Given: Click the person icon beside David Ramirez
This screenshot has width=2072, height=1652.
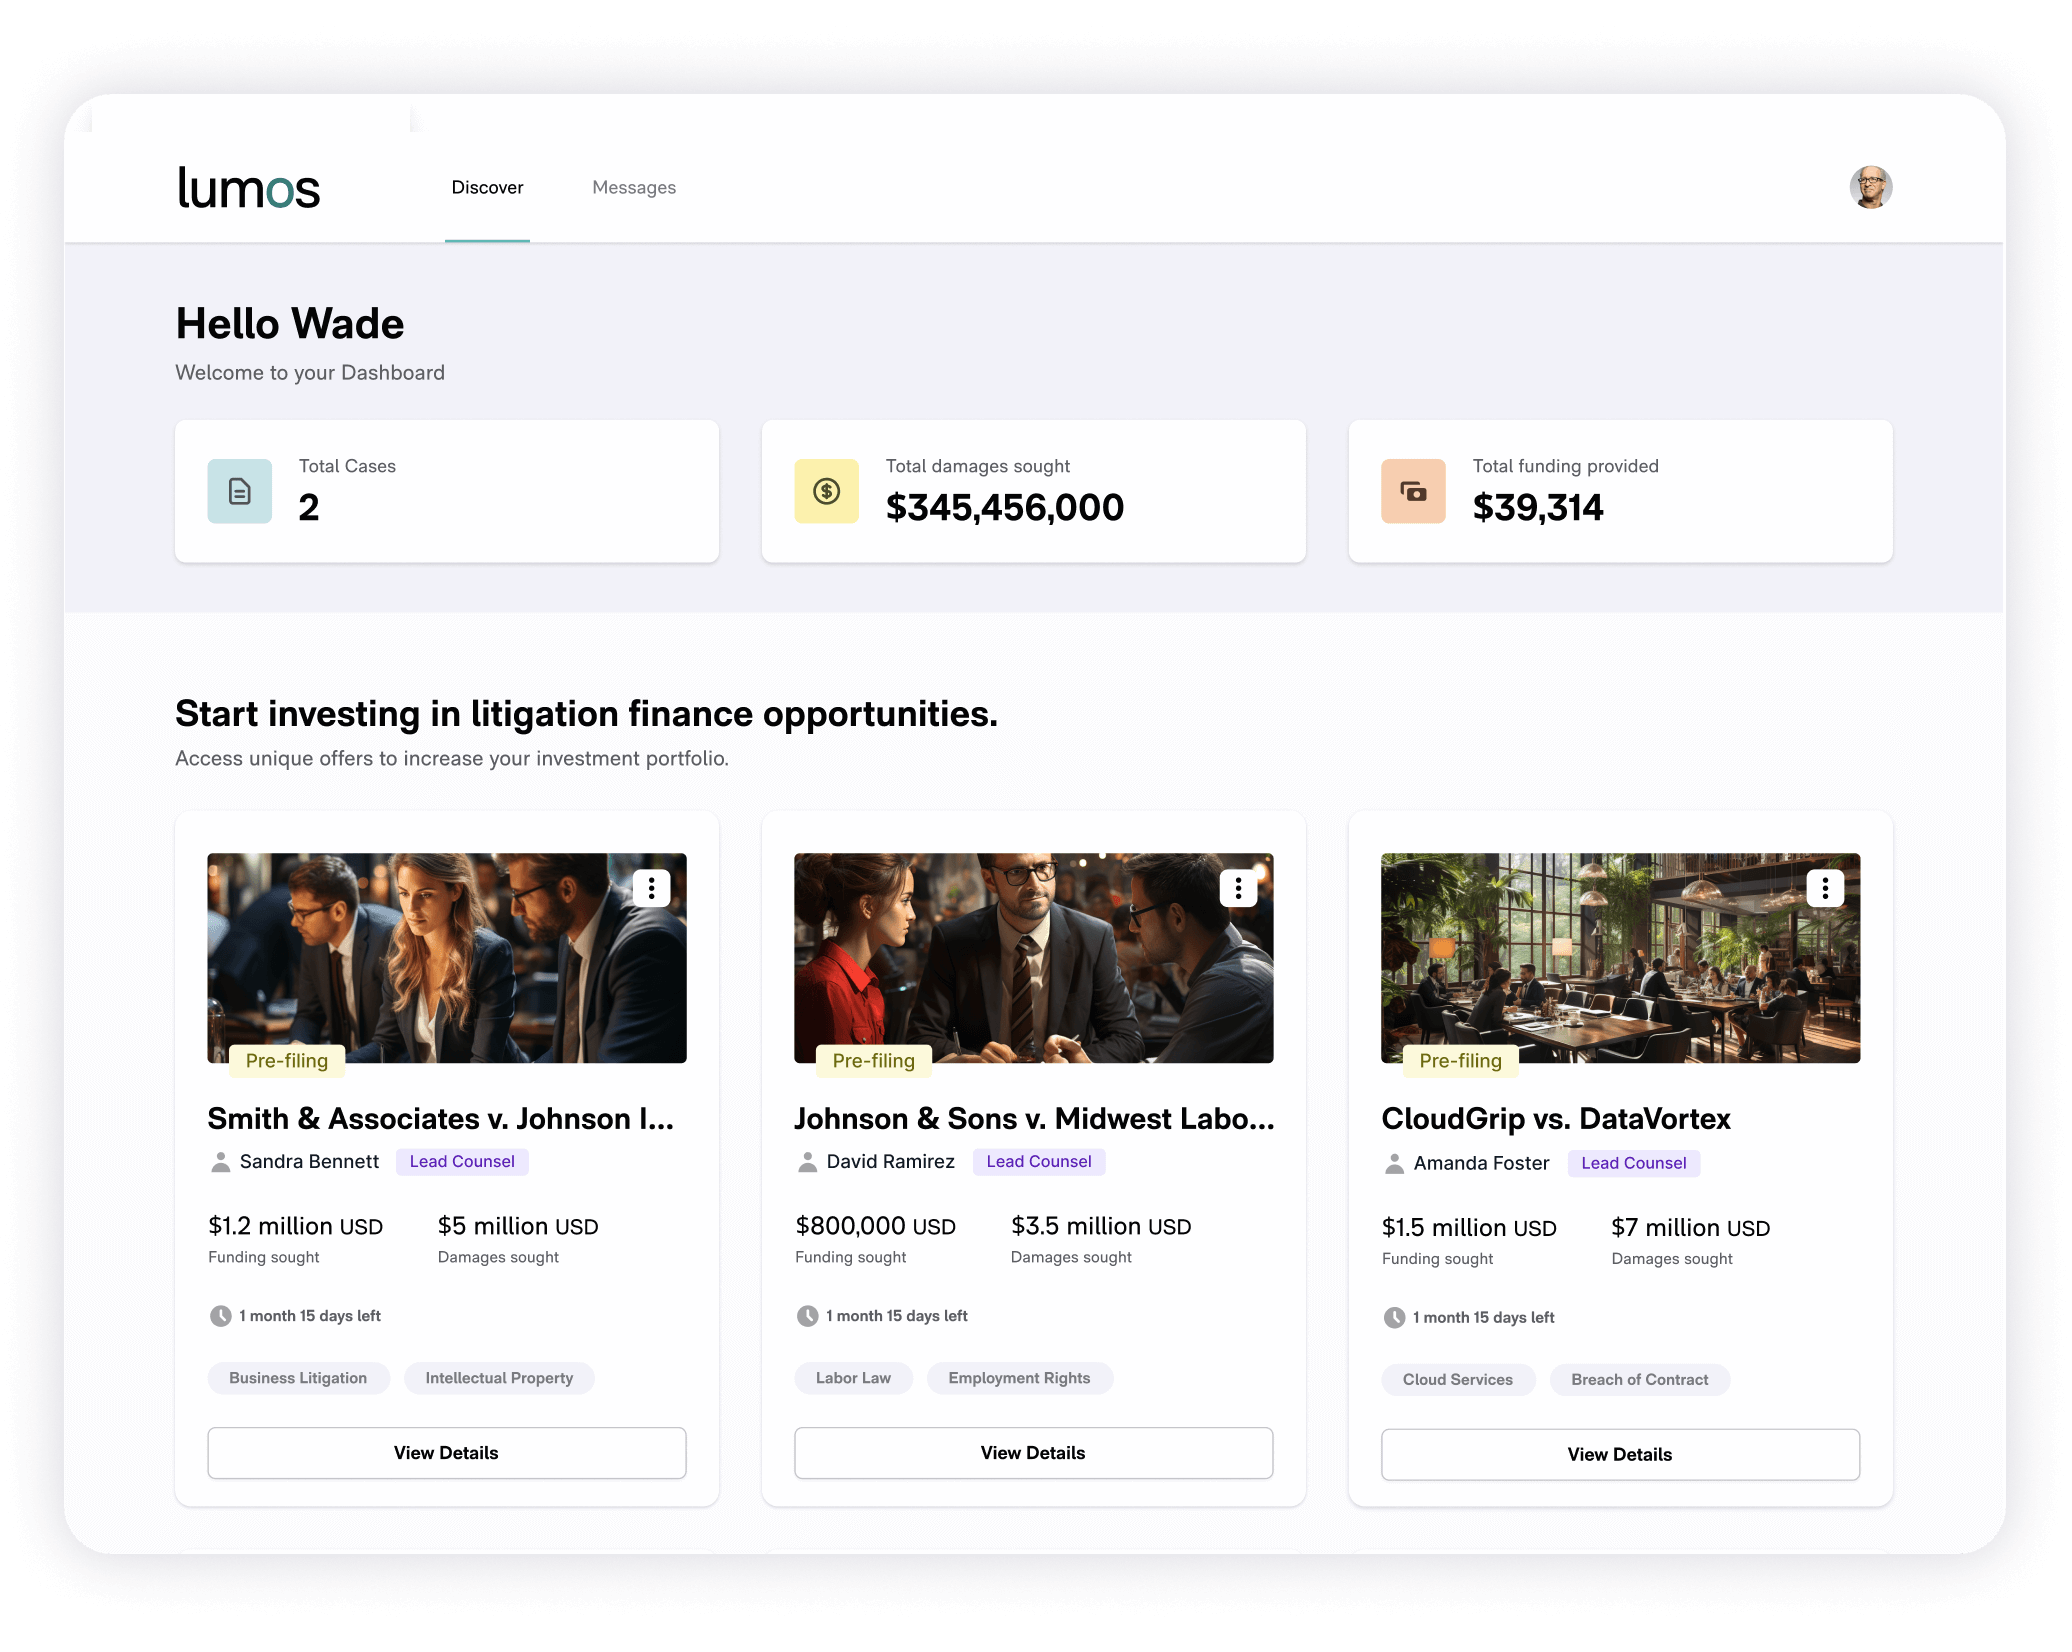Looking at the screenshot, I should point(807,1161).
